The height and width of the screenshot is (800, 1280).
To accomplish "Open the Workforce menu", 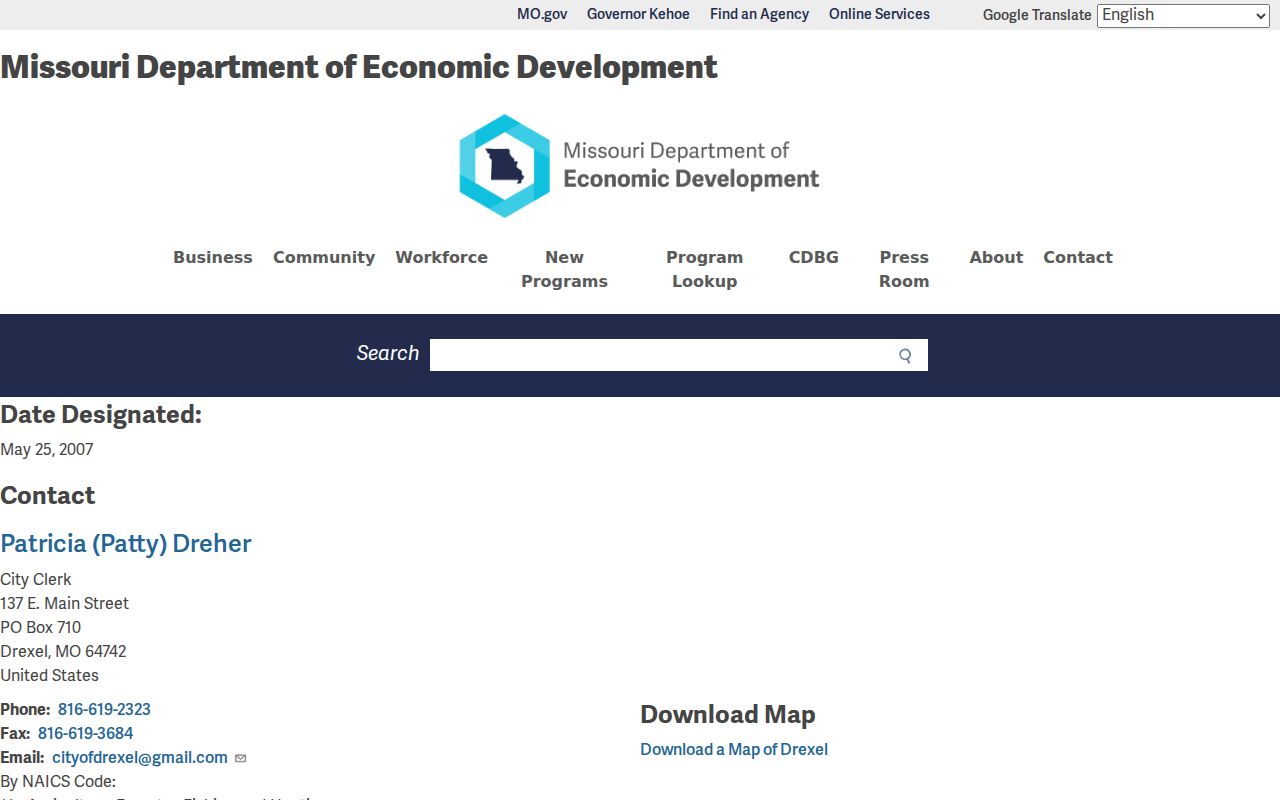I will click(441, 257).
